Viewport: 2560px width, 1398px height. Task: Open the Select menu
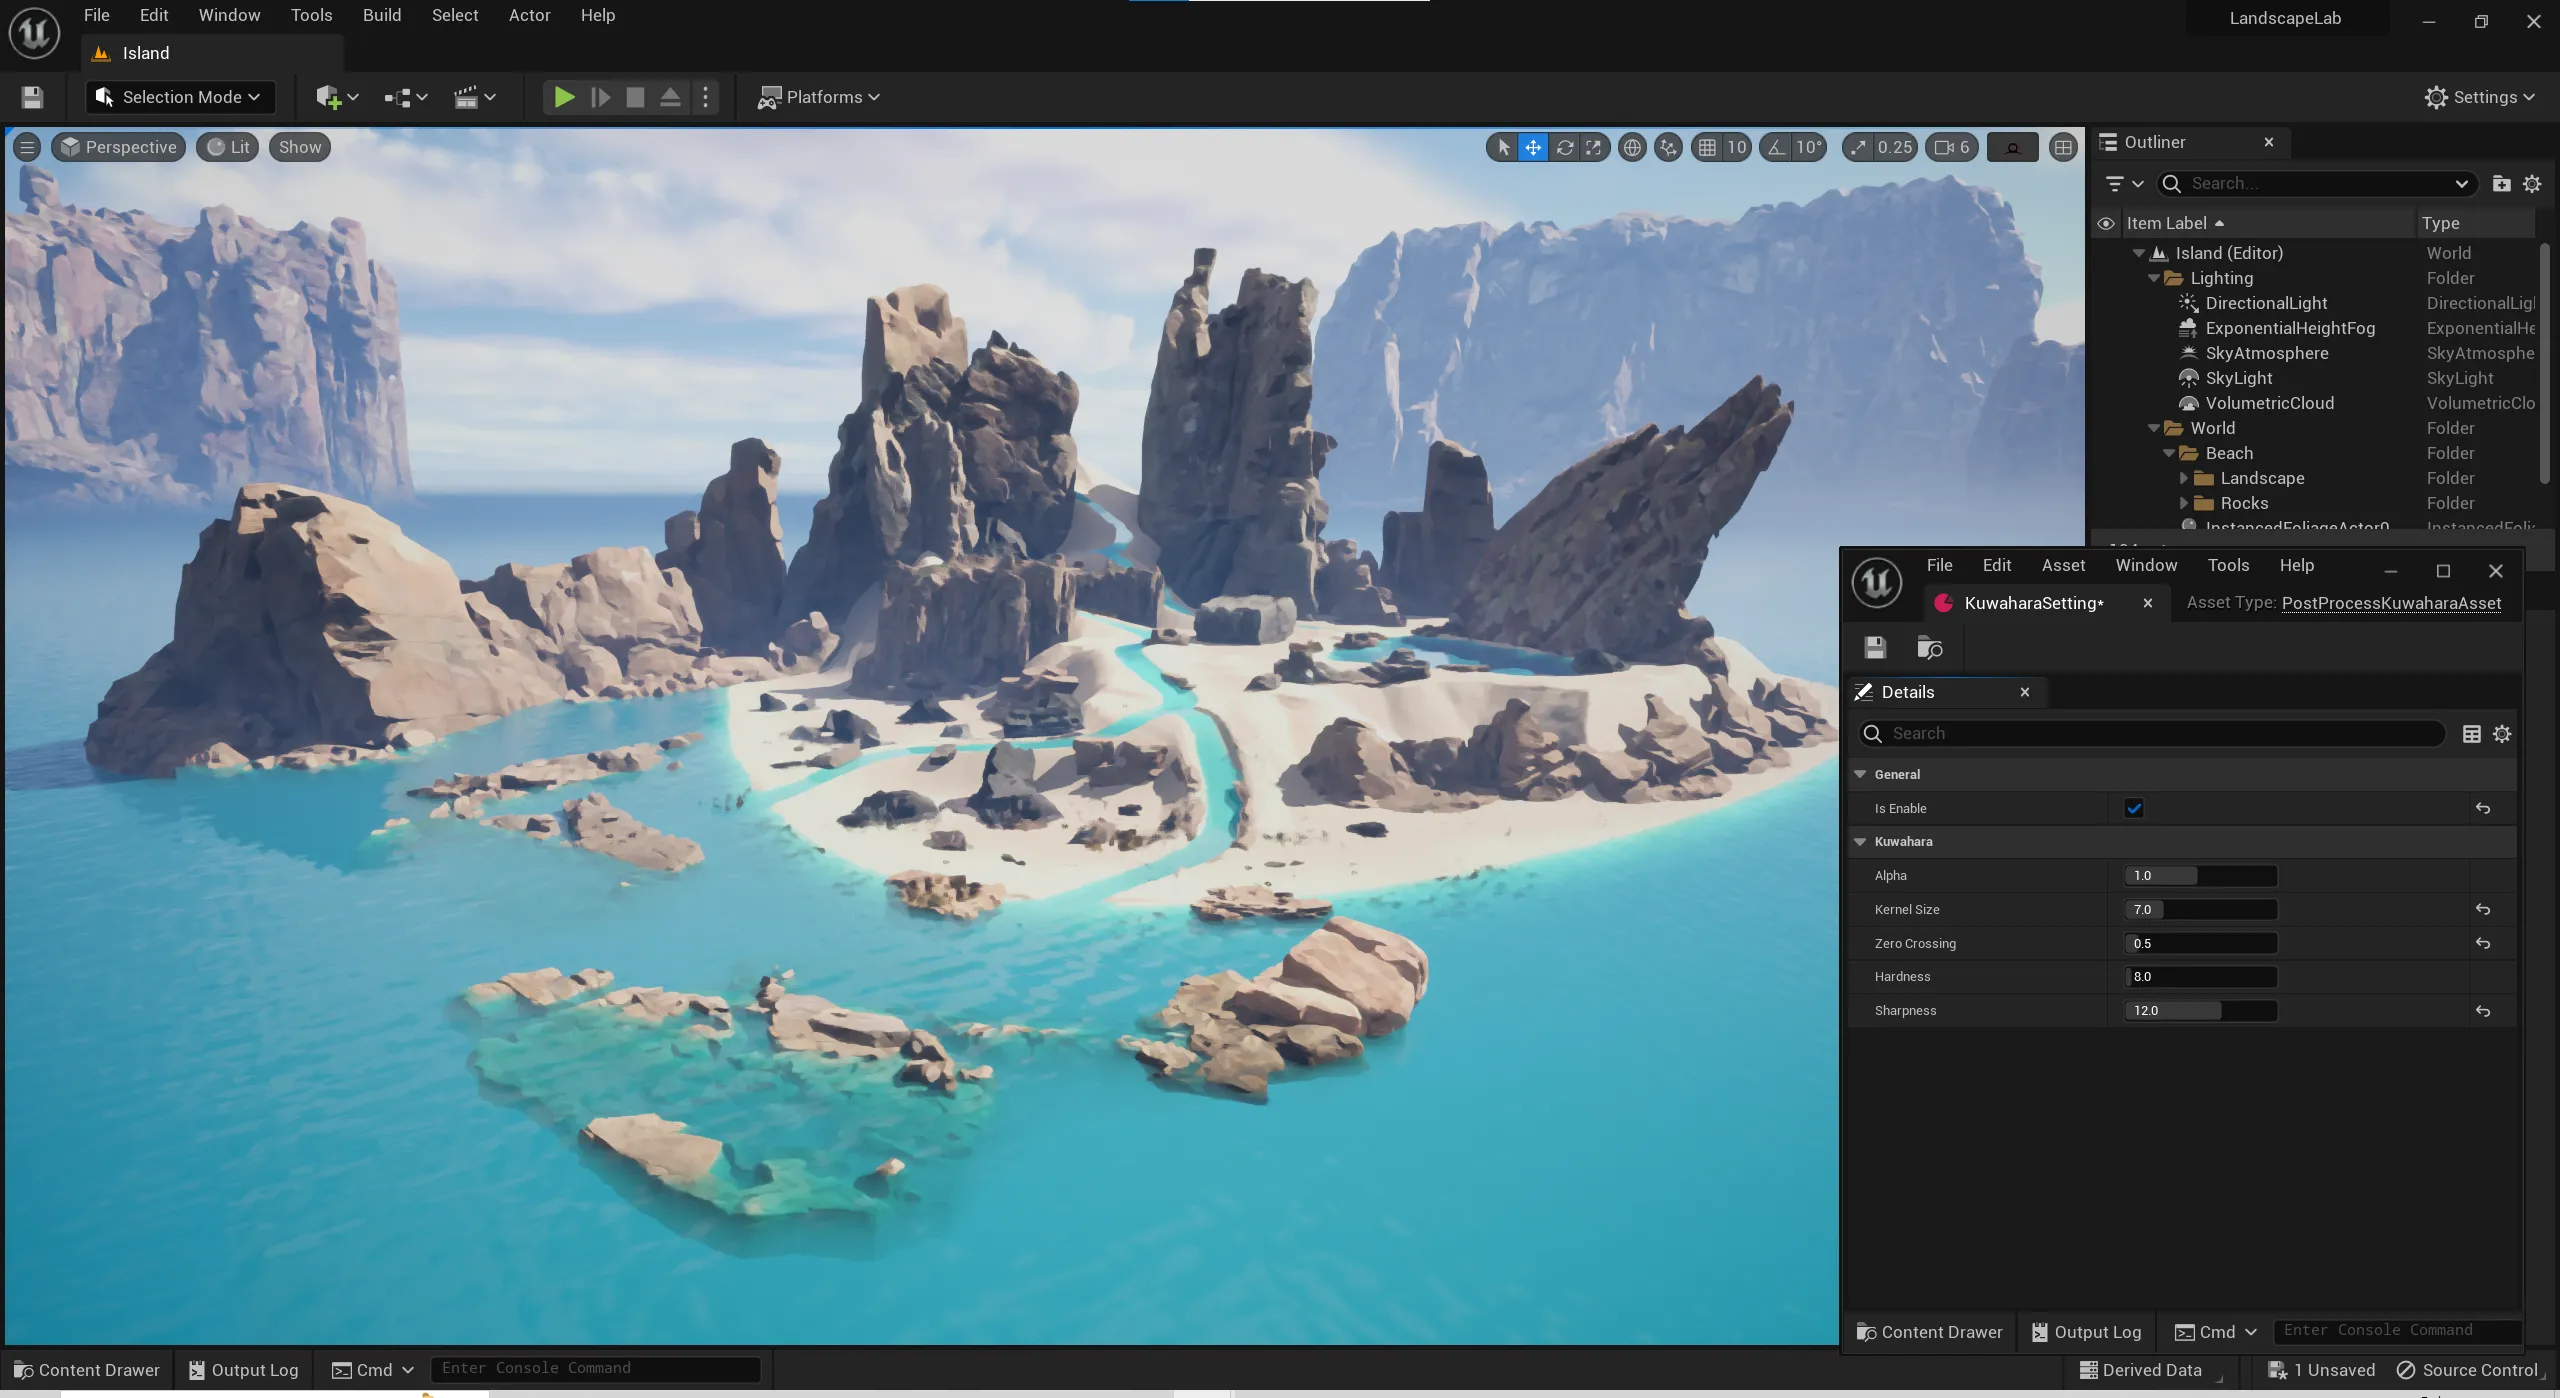coord(455,15)
